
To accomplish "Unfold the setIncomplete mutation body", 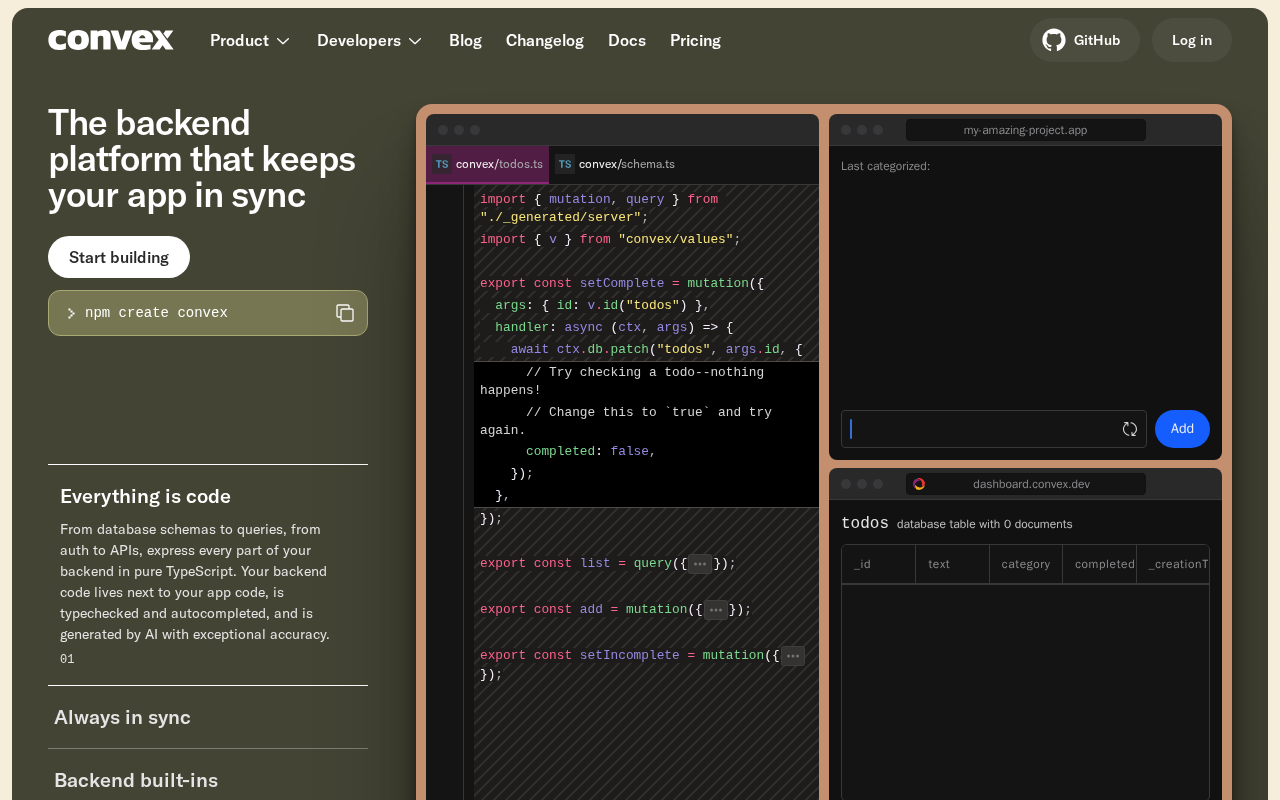I will (793, 656).
